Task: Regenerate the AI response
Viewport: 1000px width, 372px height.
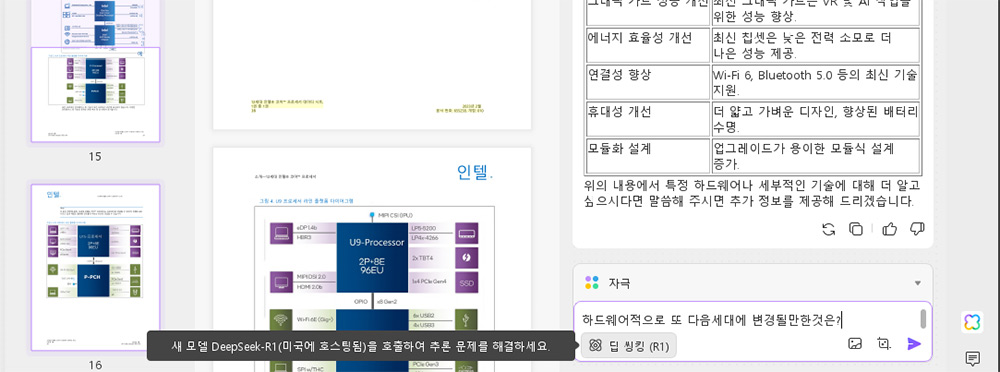Action: (x=828, y=229)
